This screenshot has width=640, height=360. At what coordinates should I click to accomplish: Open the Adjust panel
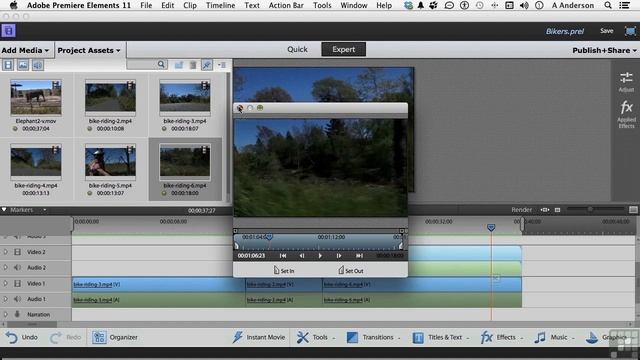point(626,82)
